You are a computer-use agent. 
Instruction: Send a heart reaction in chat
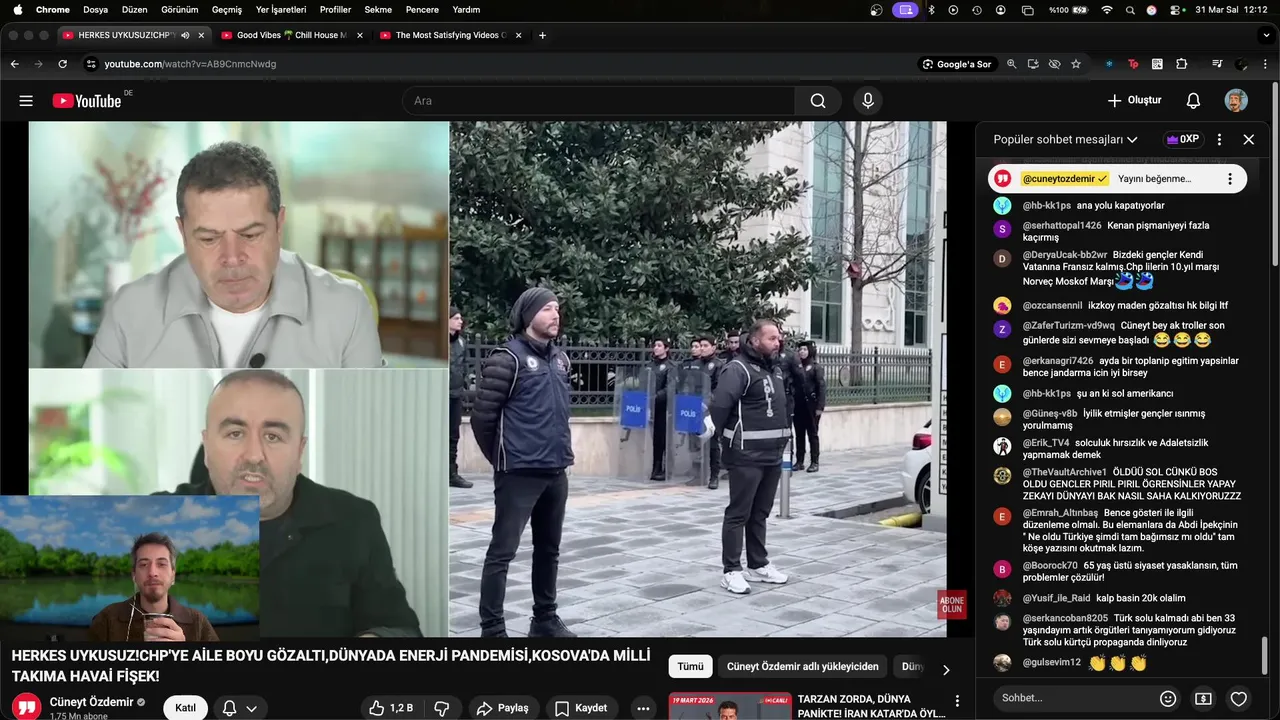click(1239, 699)
